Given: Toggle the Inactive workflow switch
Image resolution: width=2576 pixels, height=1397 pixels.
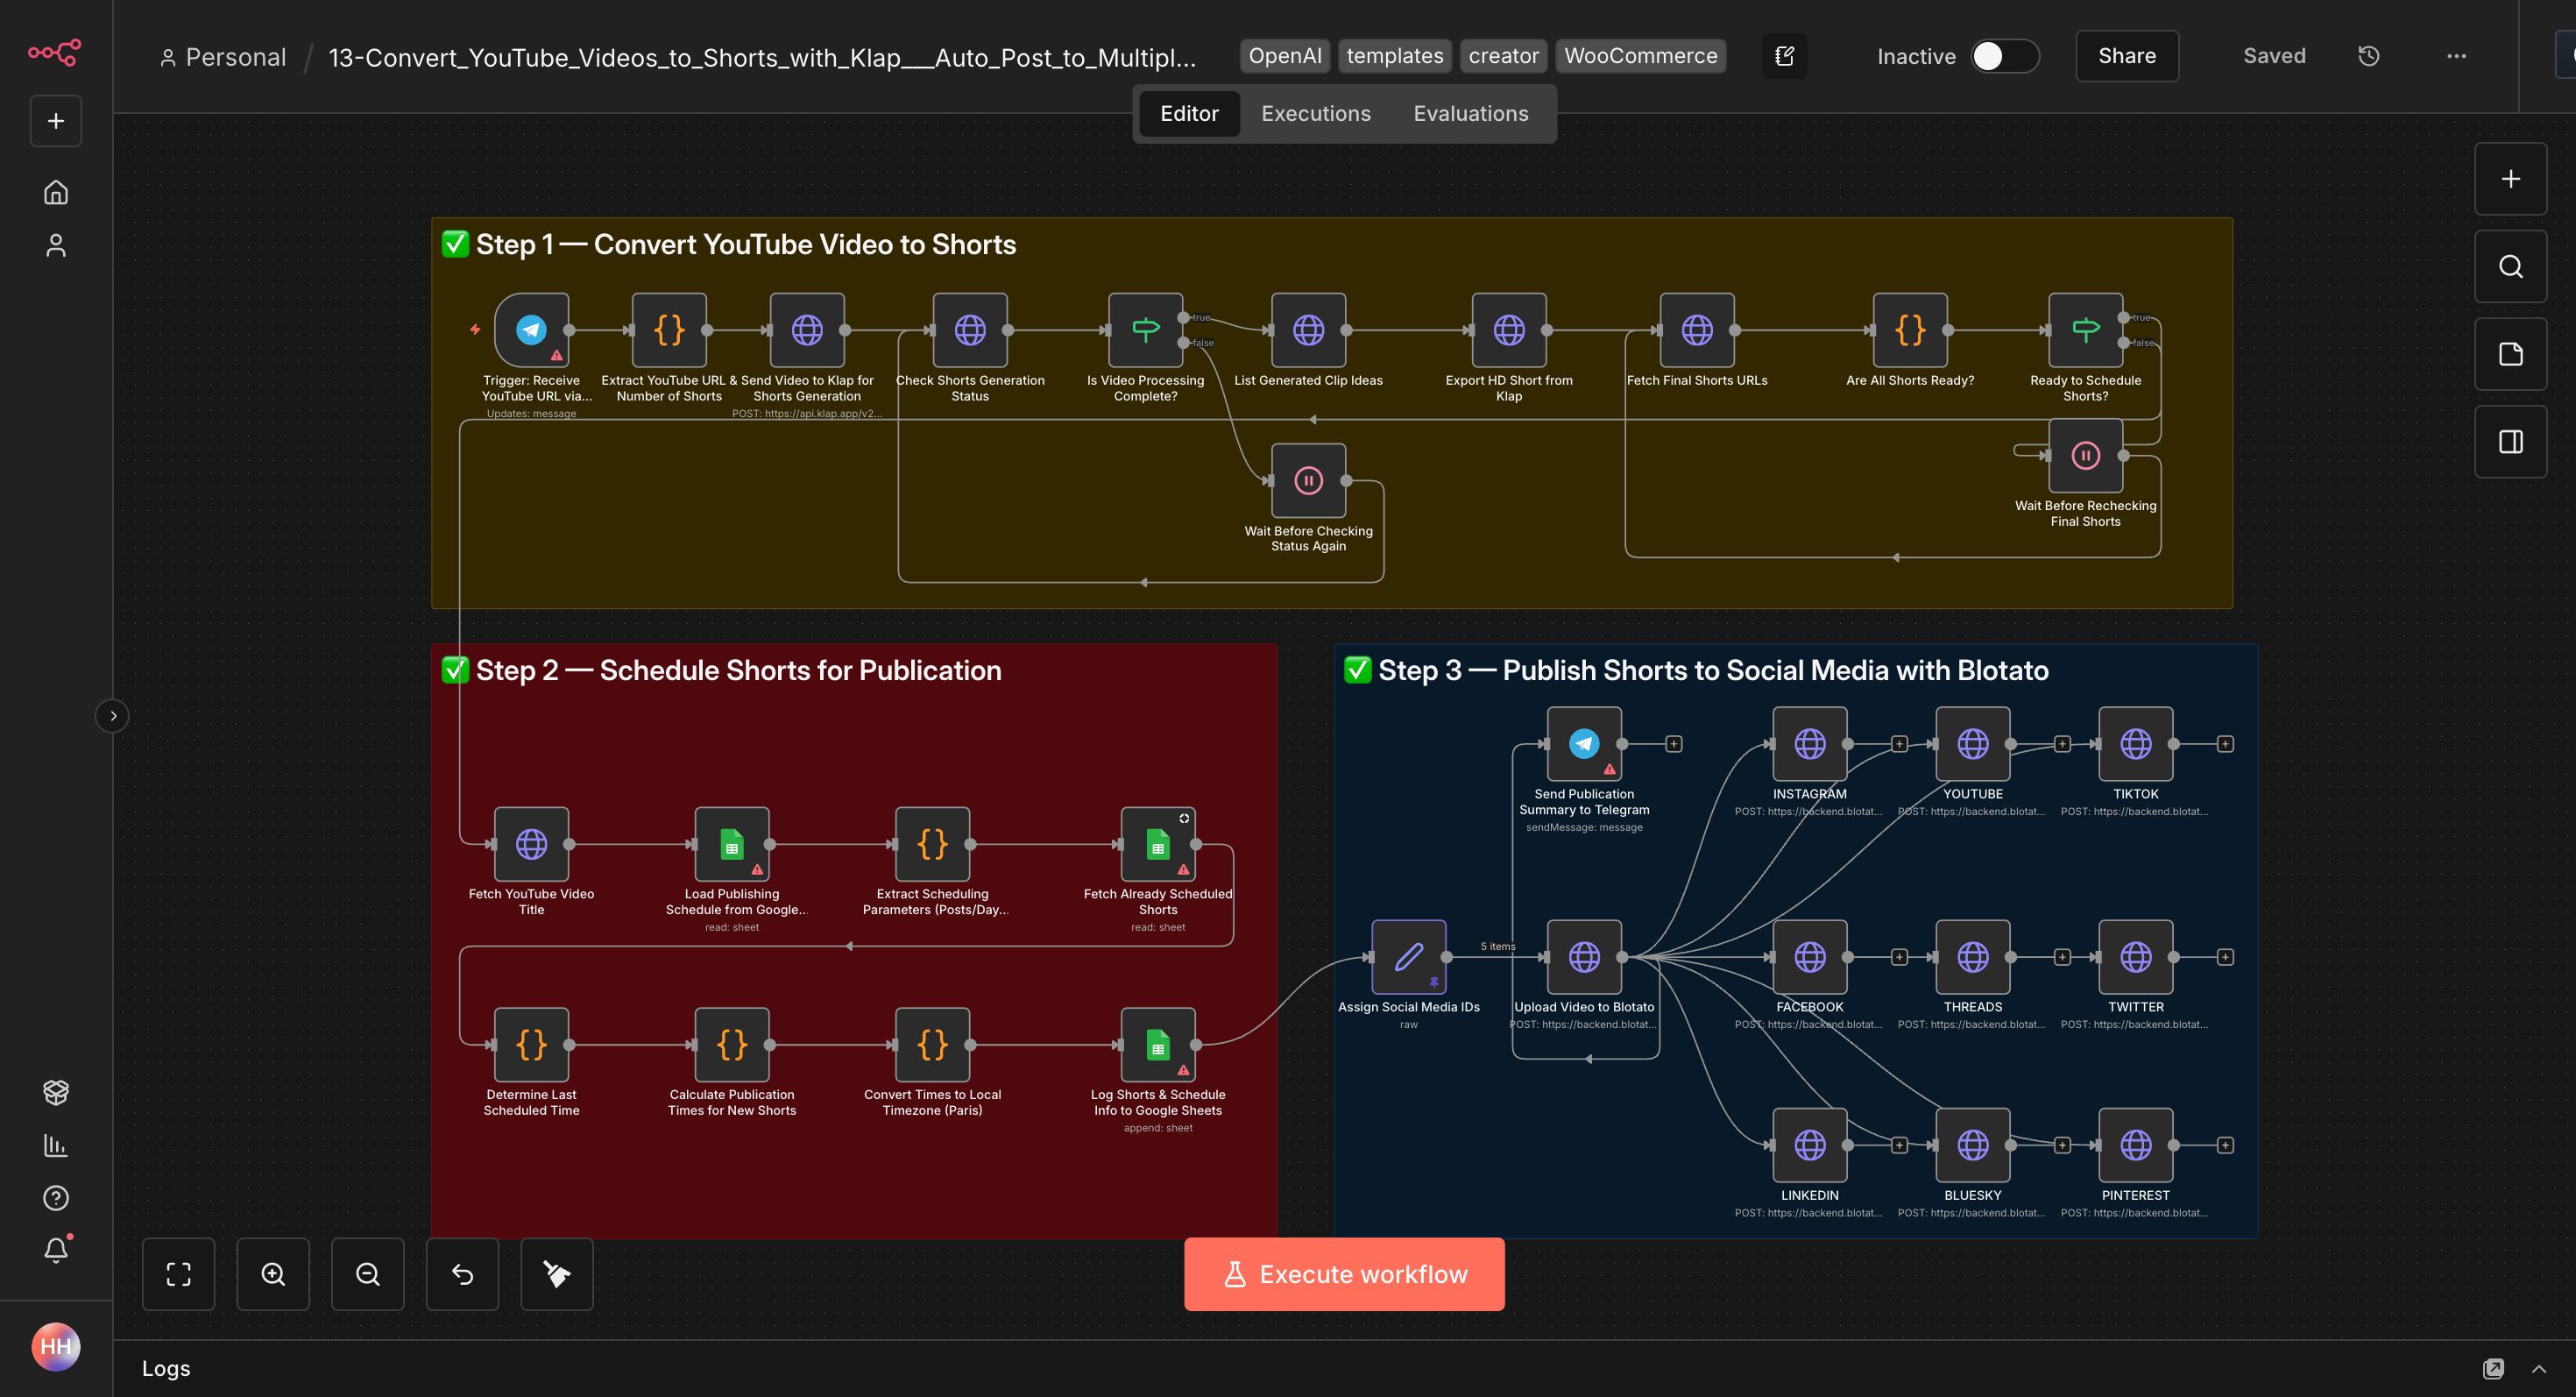Looking at the screenshot, I should click(2004, 56).
